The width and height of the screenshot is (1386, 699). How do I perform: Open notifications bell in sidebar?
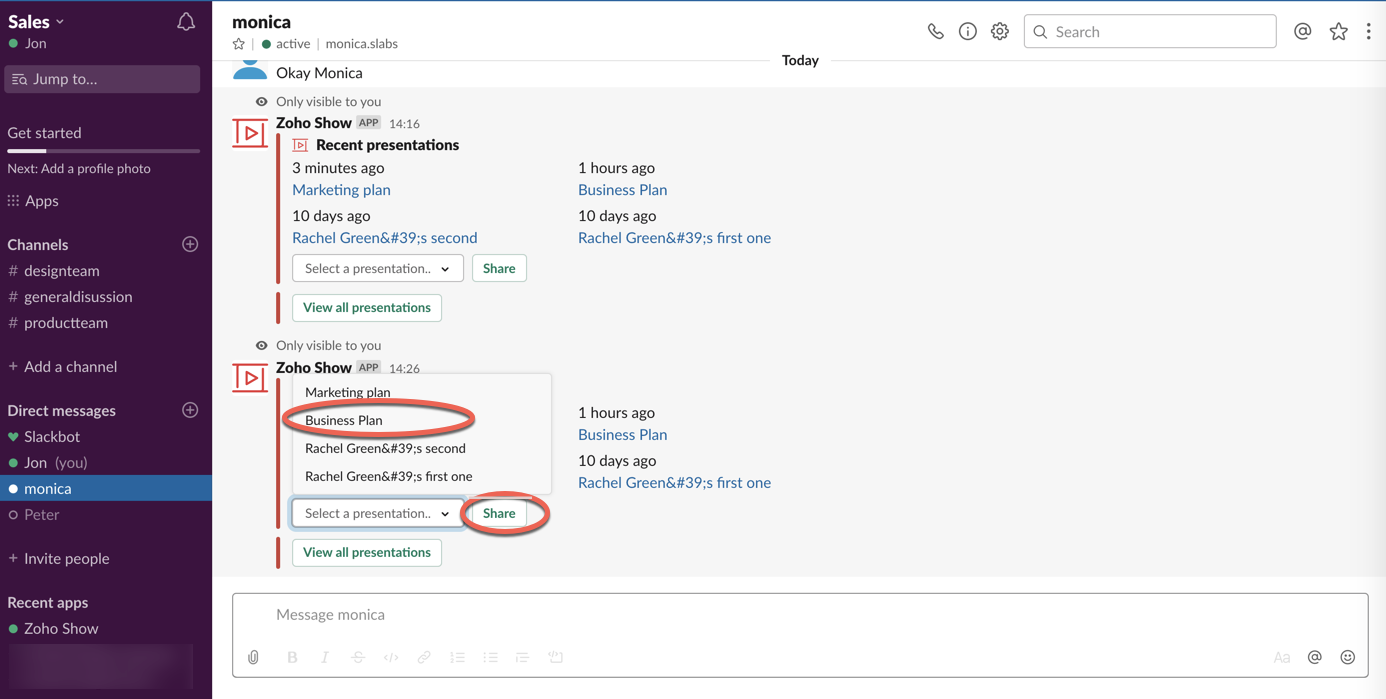(186, 22)
